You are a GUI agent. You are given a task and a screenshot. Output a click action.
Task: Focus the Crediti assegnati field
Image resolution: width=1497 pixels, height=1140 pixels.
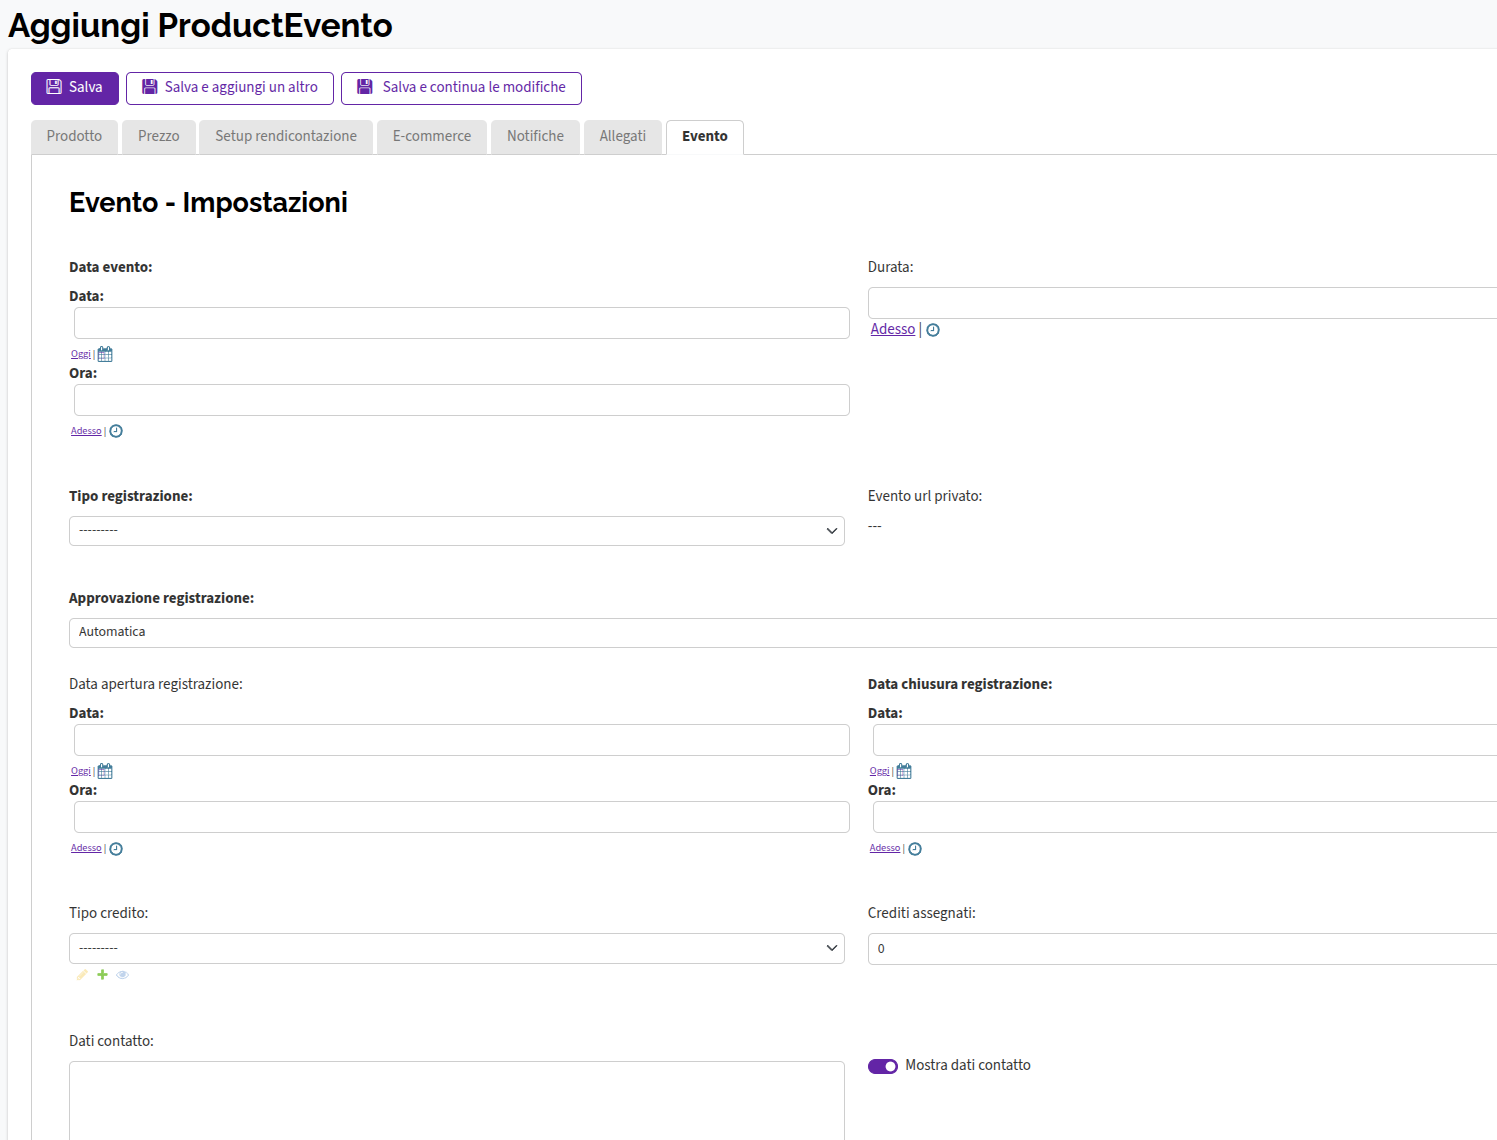[1182, 949]
